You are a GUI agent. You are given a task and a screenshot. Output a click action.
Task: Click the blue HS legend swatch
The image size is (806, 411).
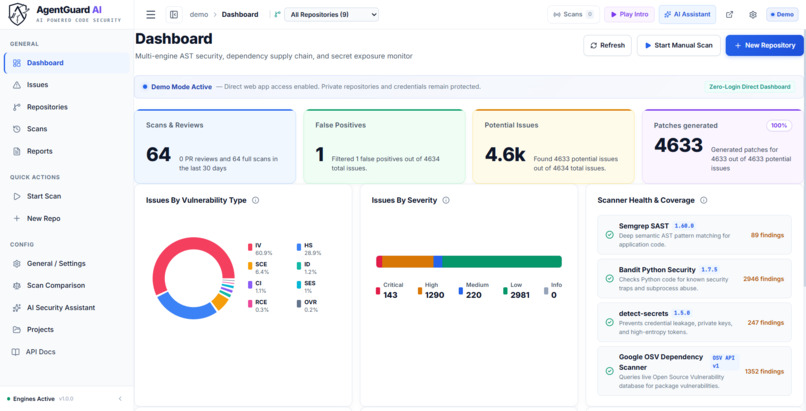click(299, 247)
